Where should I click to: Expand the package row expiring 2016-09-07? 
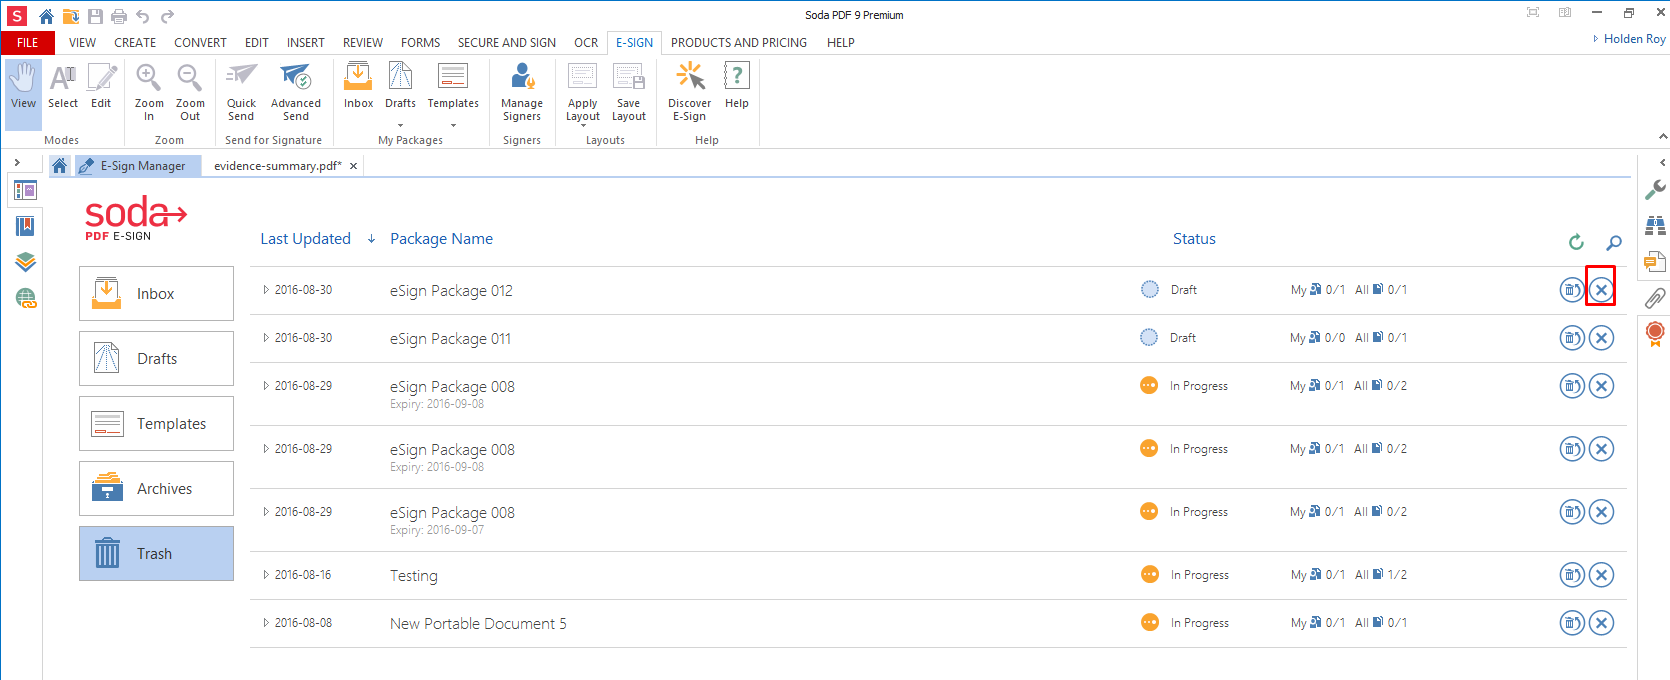point(266,512)
